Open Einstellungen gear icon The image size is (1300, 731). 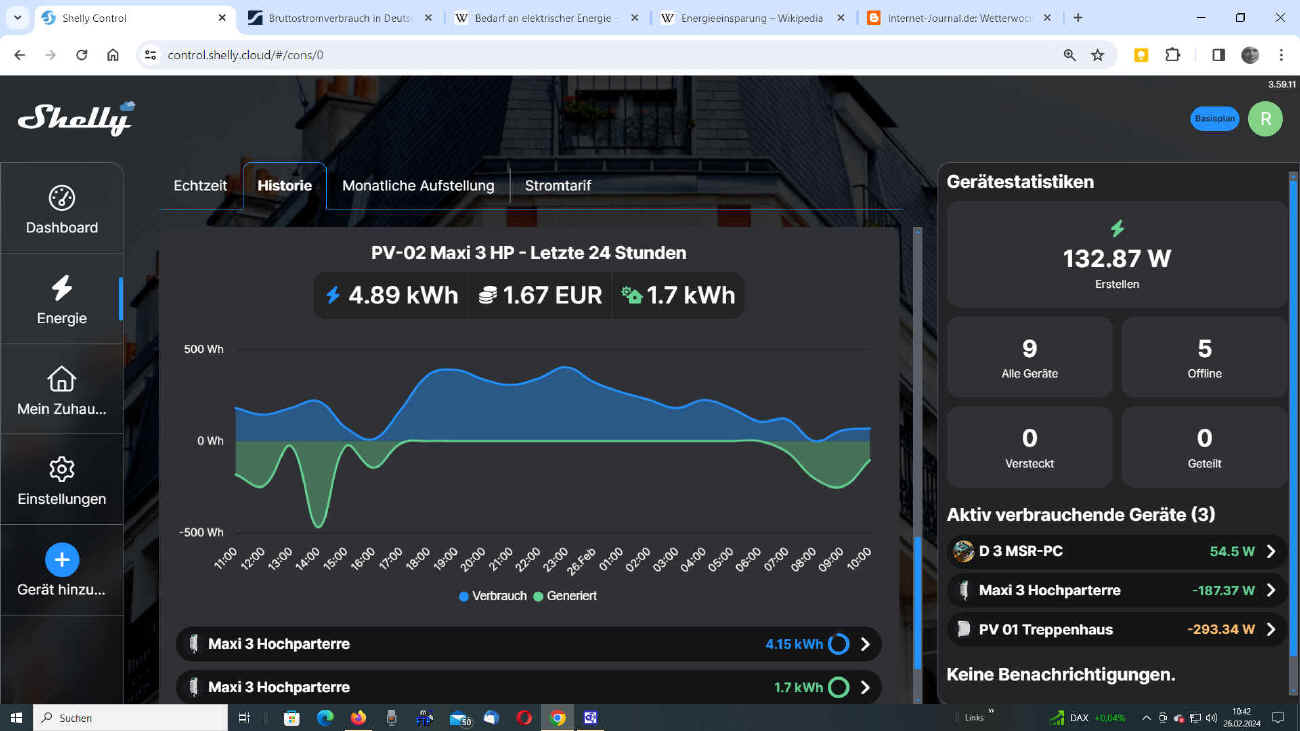click(62, 469)
